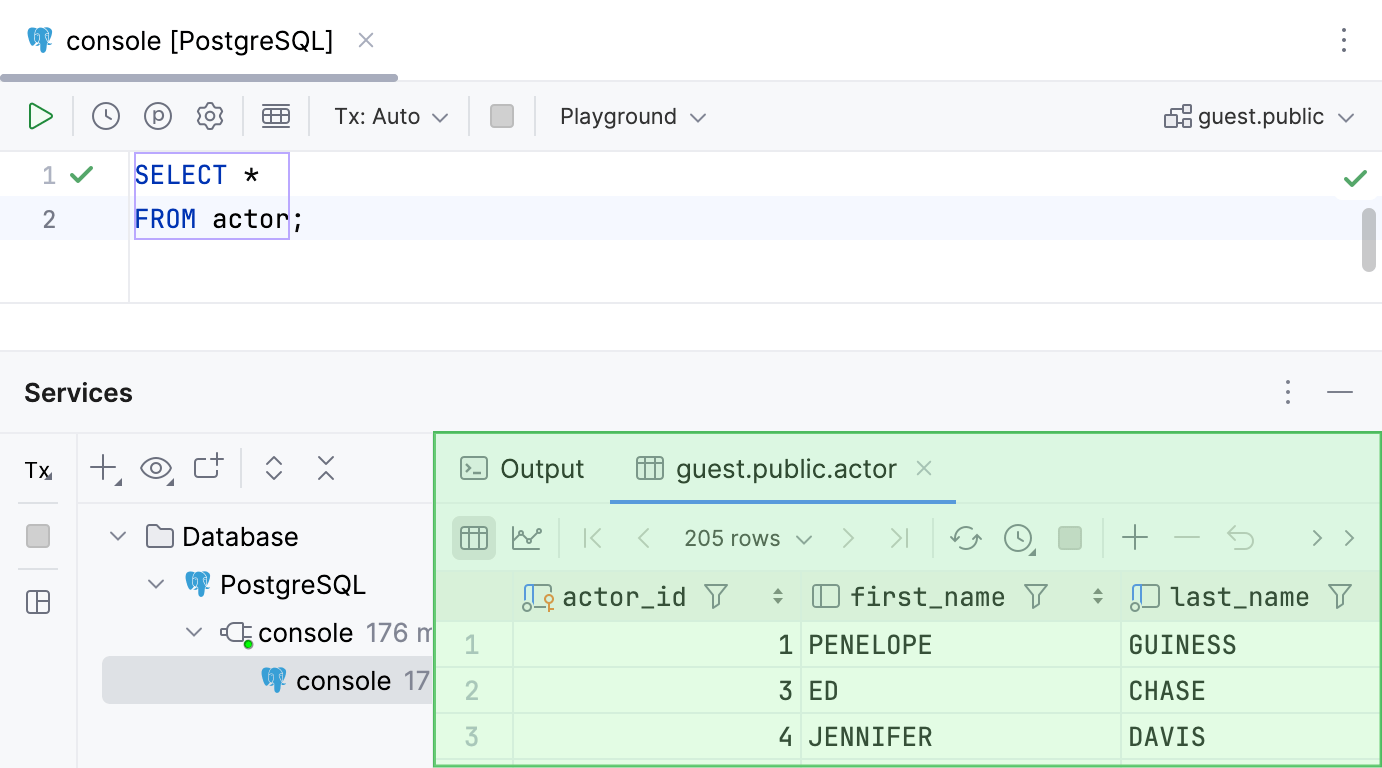Collapse the Database tree node

pyautogui.click(x=118, y=537)
